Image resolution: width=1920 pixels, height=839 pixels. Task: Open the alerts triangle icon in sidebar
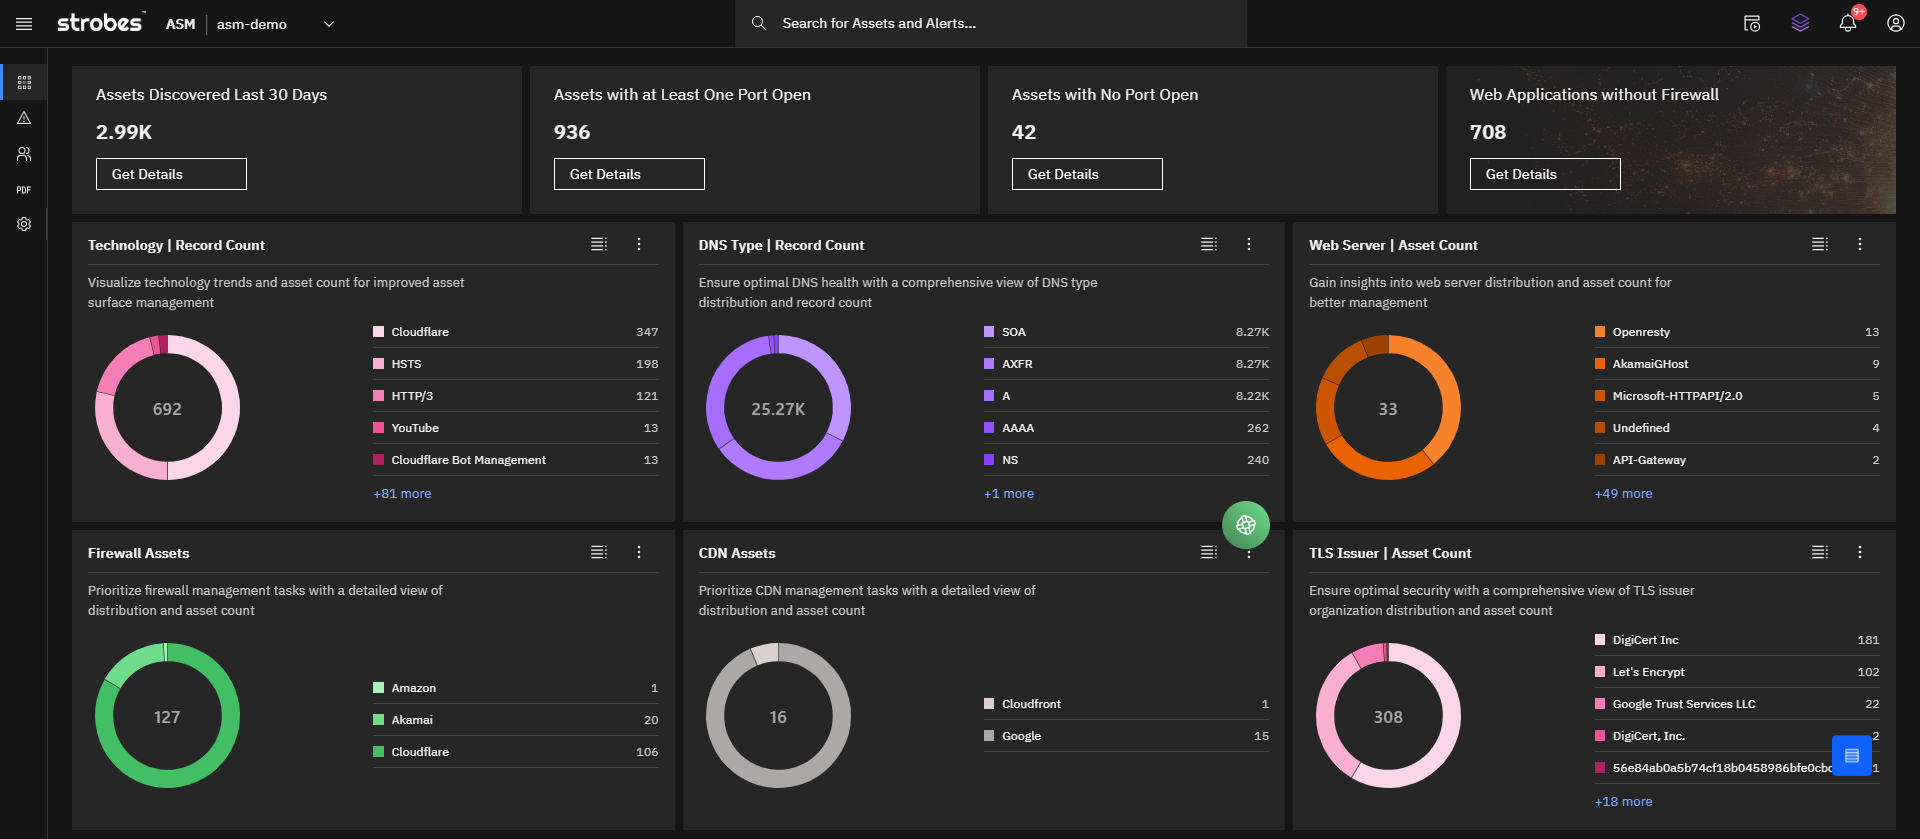pyautogui.click(x=24, y=118)
